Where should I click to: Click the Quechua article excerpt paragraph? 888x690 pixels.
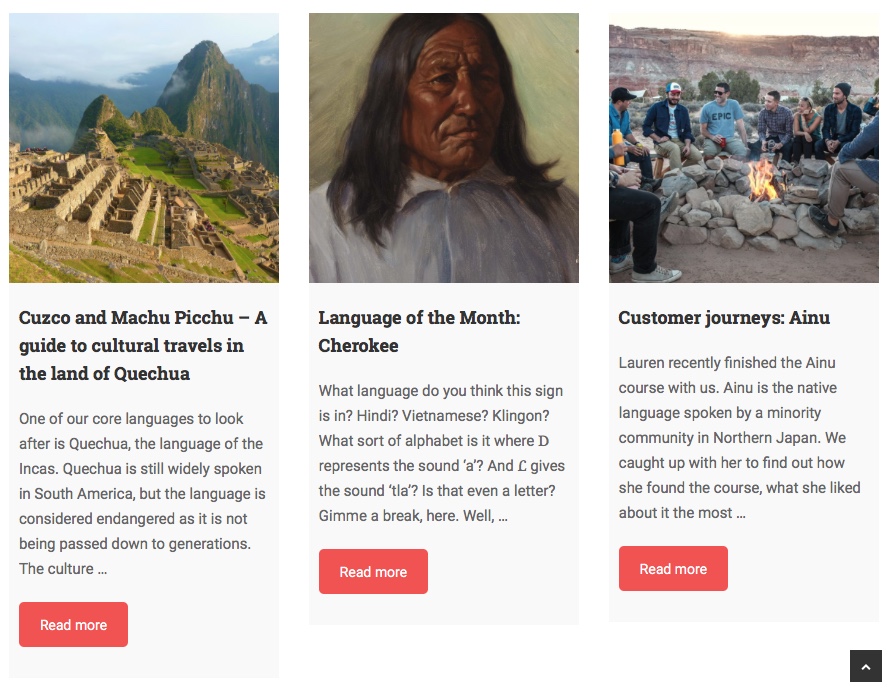click(142, 493)
